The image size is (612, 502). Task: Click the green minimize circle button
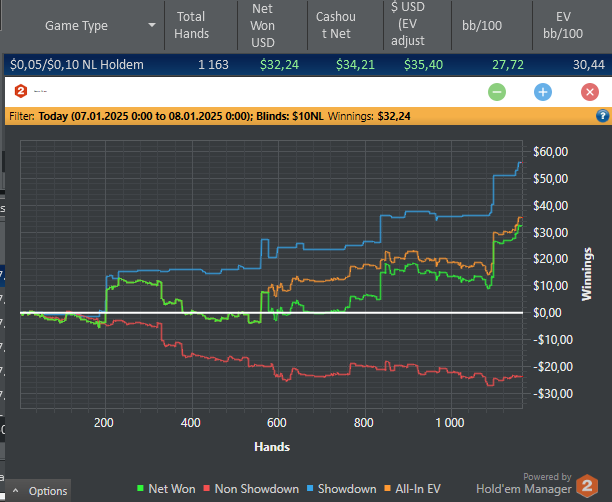[497, 92]
